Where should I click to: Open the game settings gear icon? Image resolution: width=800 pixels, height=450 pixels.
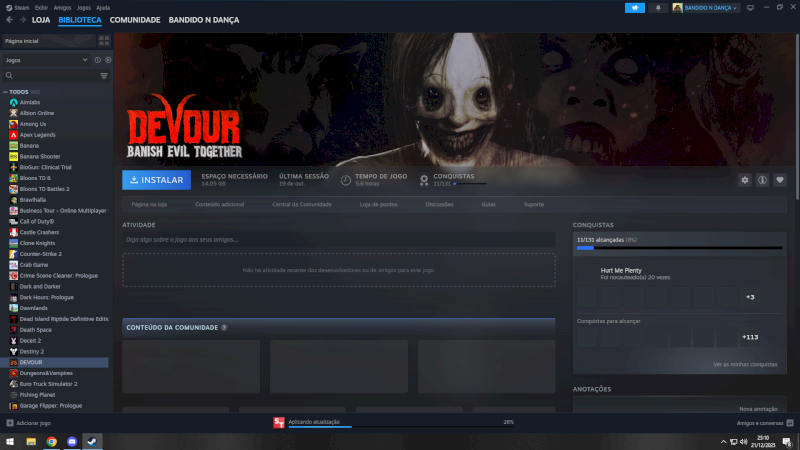pos(744,180)
